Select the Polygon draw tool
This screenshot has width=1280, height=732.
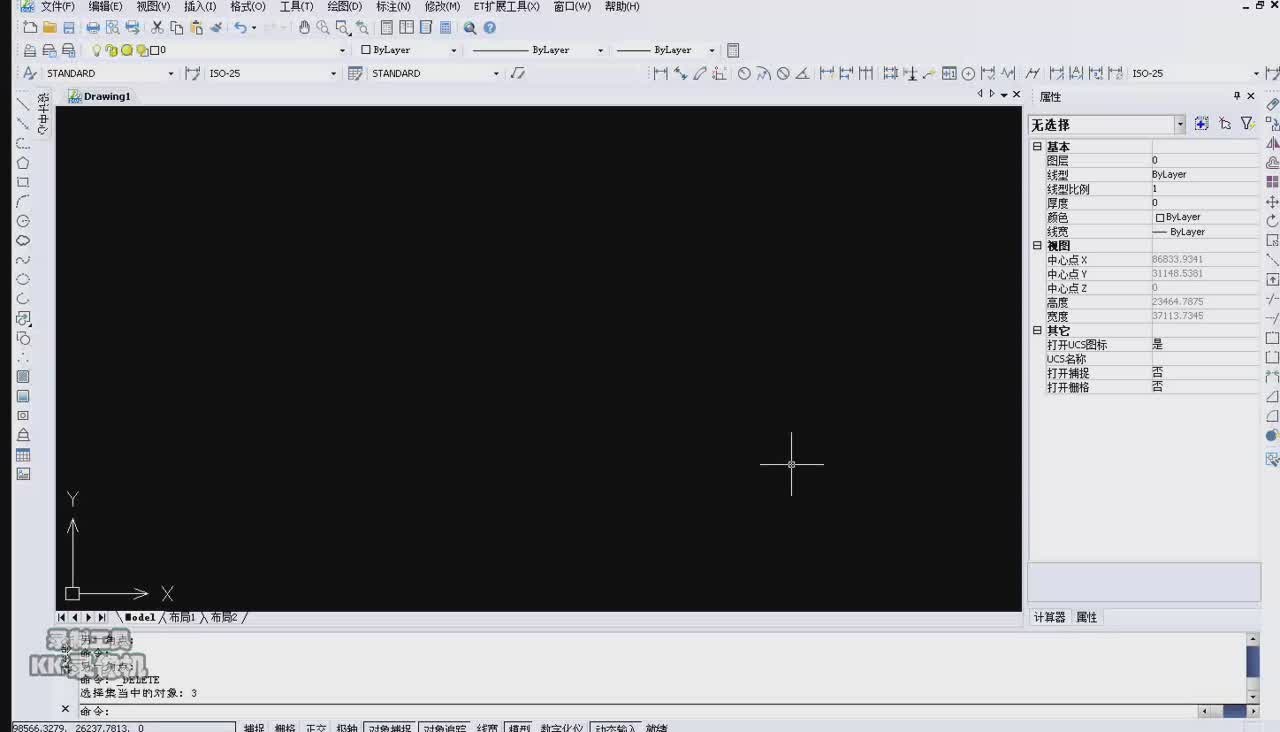[x=23, y=163]
